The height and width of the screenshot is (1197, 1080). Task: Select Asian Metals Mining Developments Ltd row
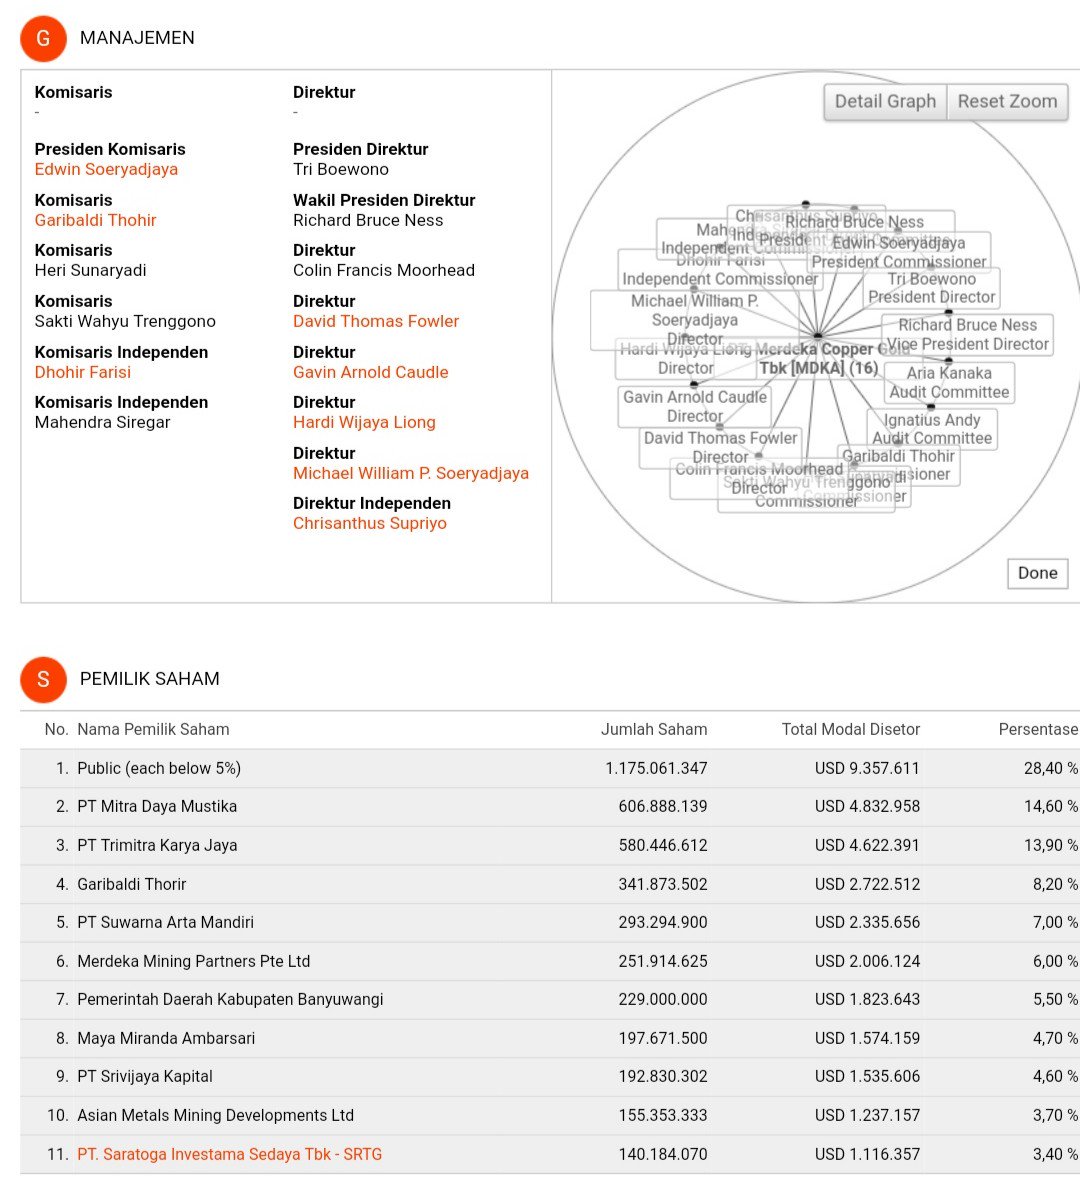pos(550,1116)
